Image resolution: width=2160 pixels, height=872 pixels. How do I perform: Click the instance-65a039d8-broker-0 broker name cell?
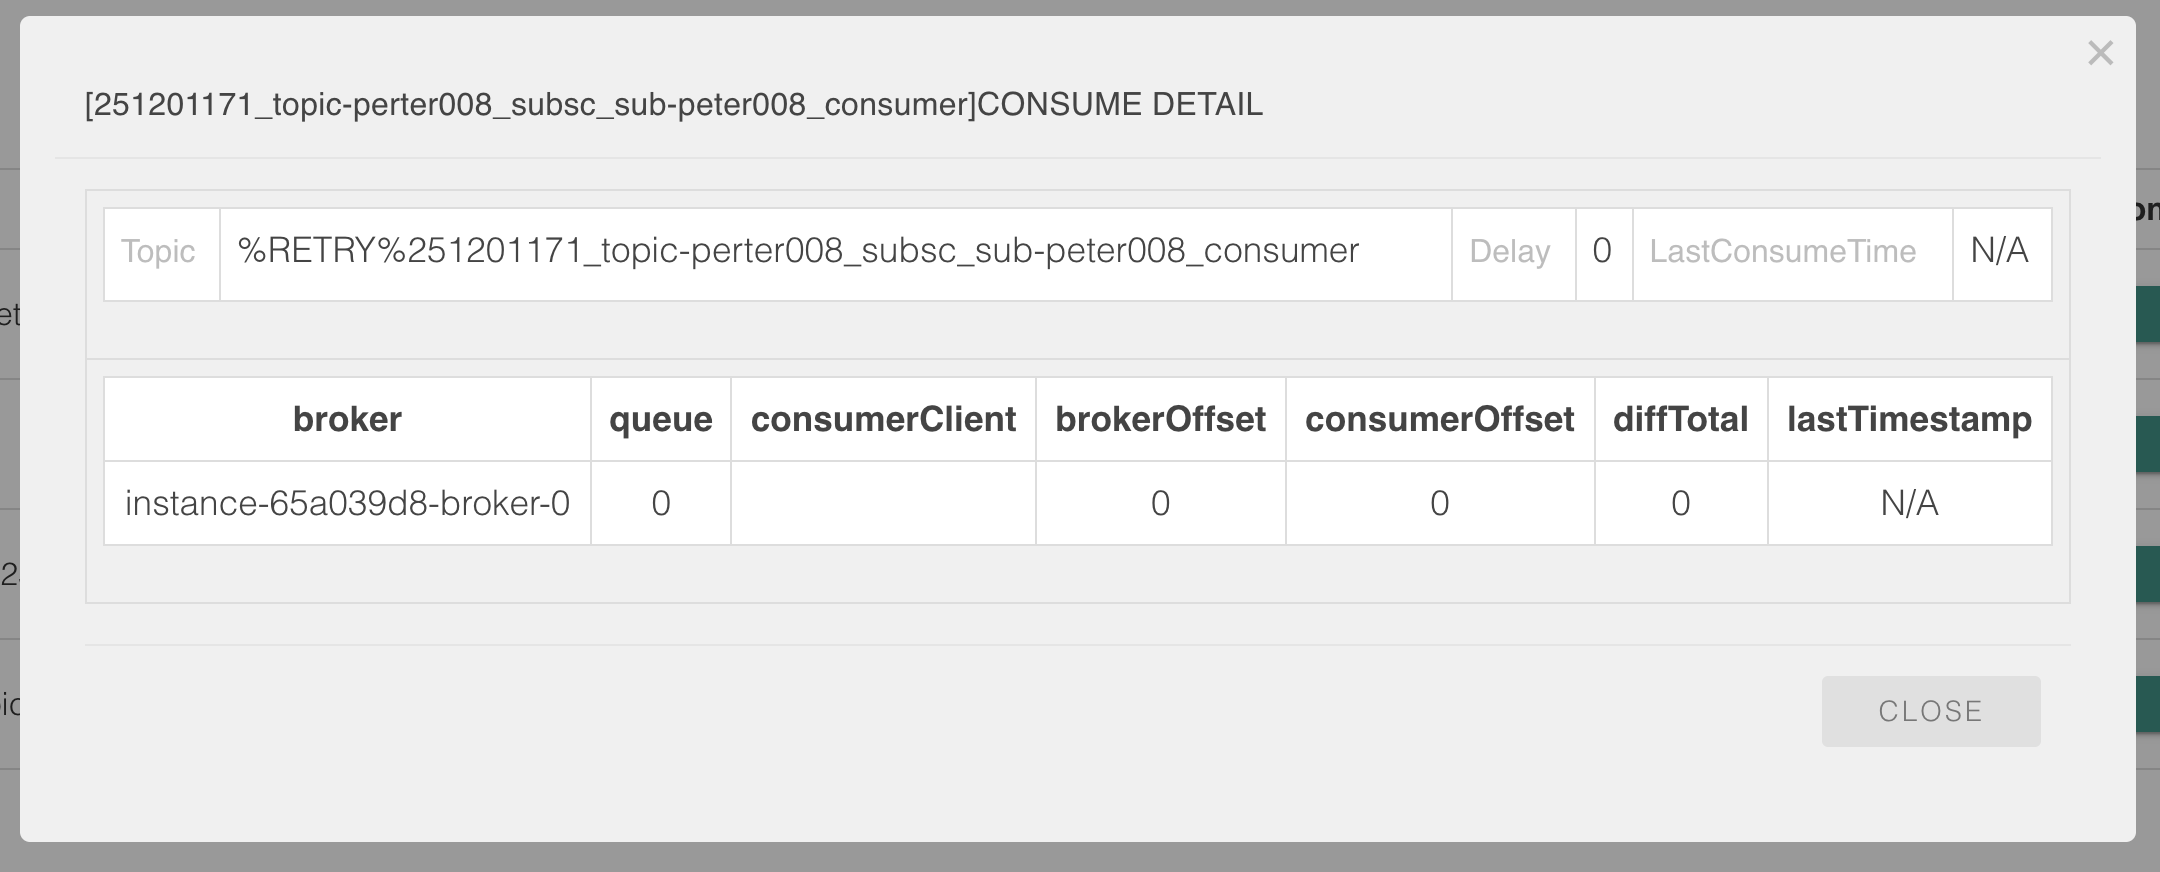point(346,503)
